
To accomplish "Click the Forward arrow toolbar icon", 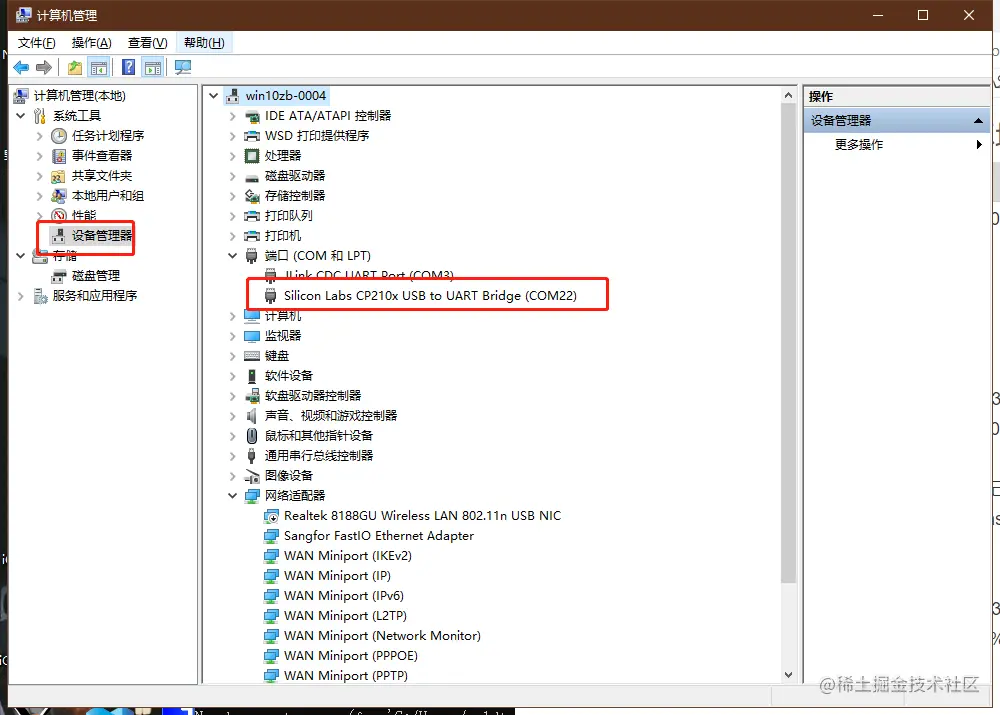I will pos(44,67).
